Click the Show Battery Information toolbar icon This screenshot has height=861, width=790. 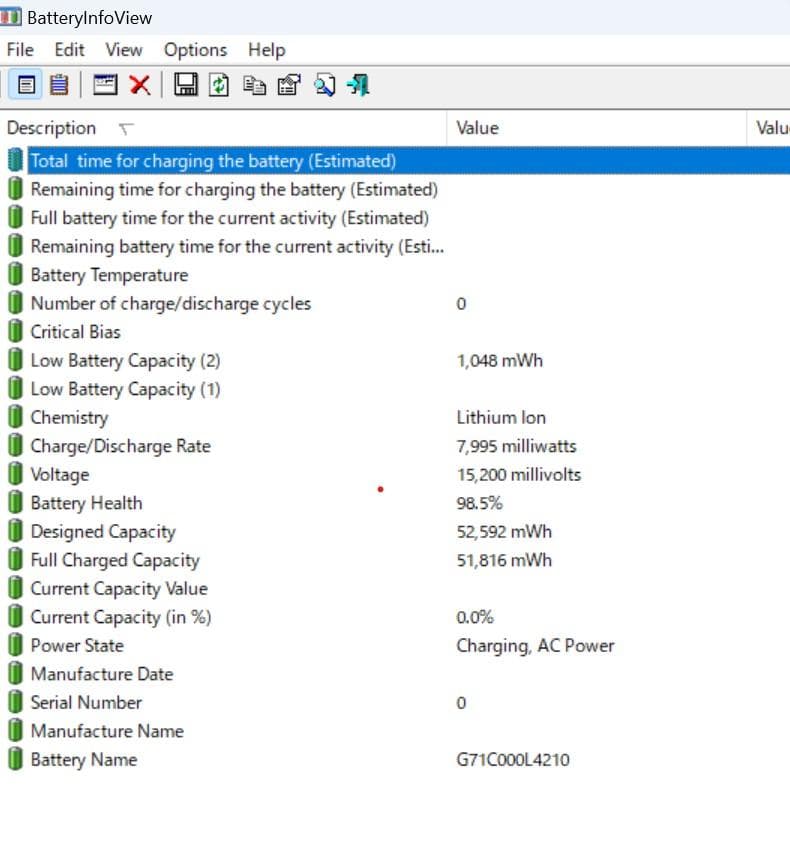[27, 85]
